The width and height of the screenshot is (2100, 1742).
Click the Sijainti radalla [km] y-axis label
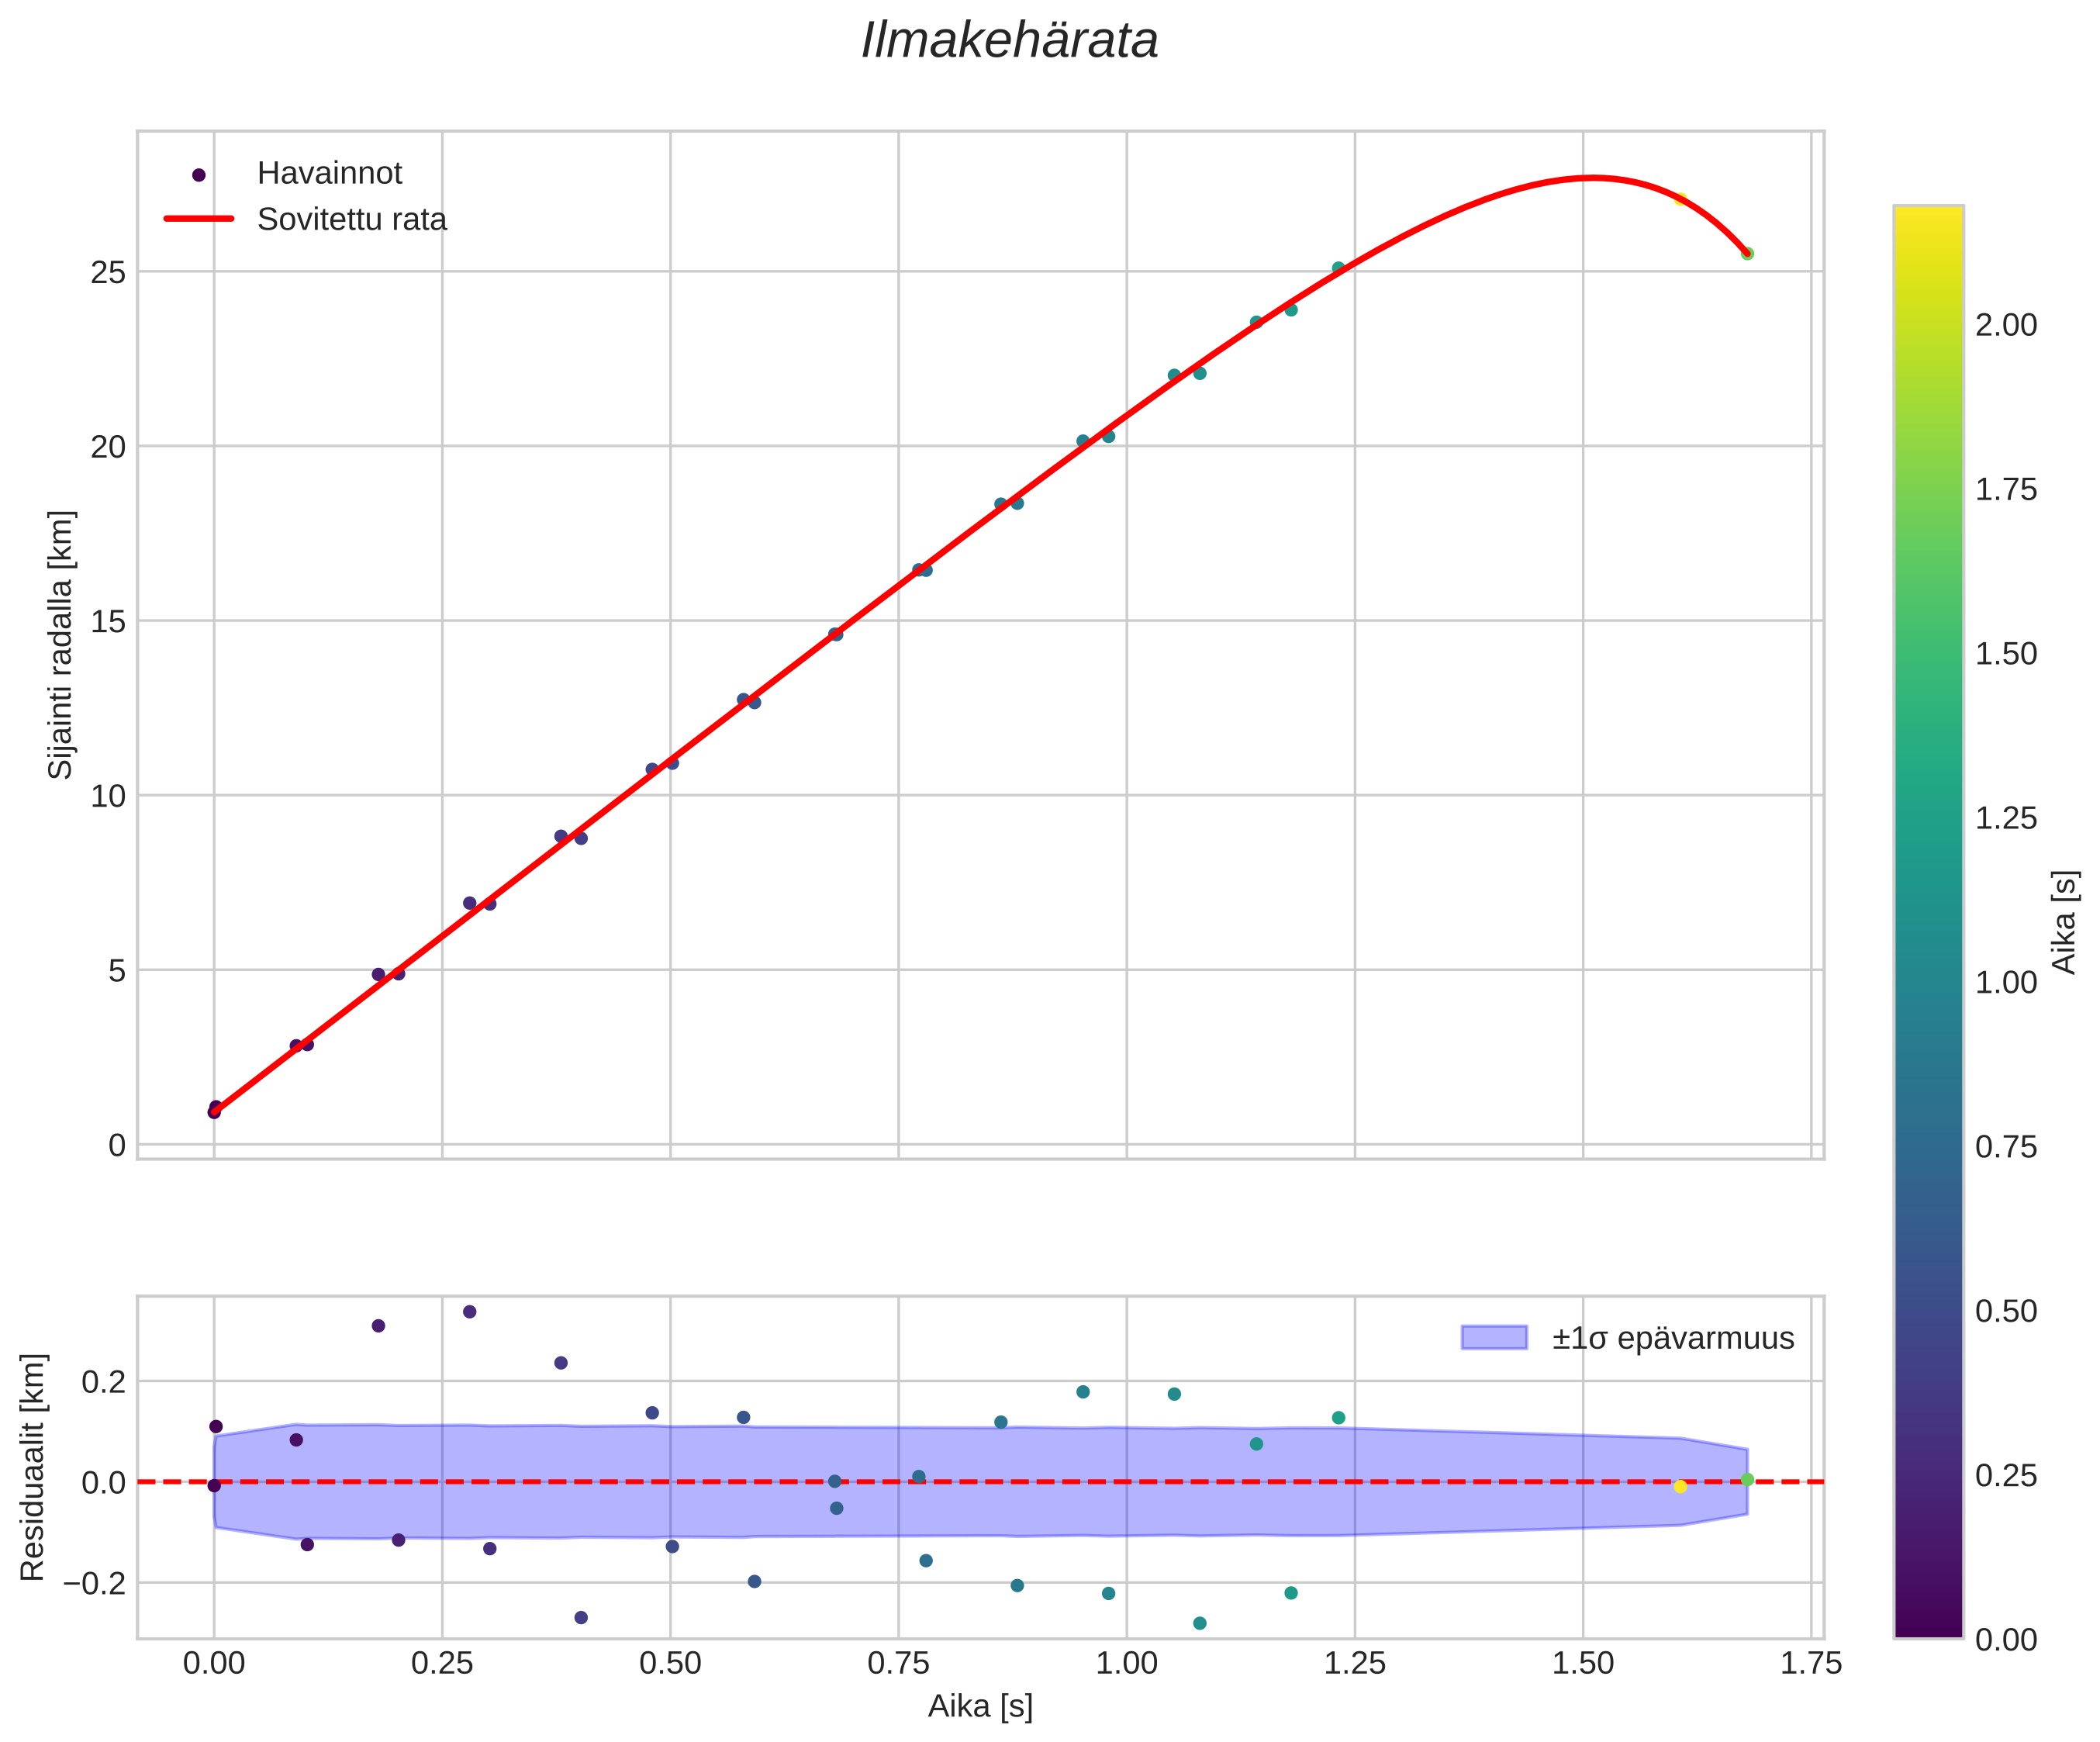[x=61, y=645]
